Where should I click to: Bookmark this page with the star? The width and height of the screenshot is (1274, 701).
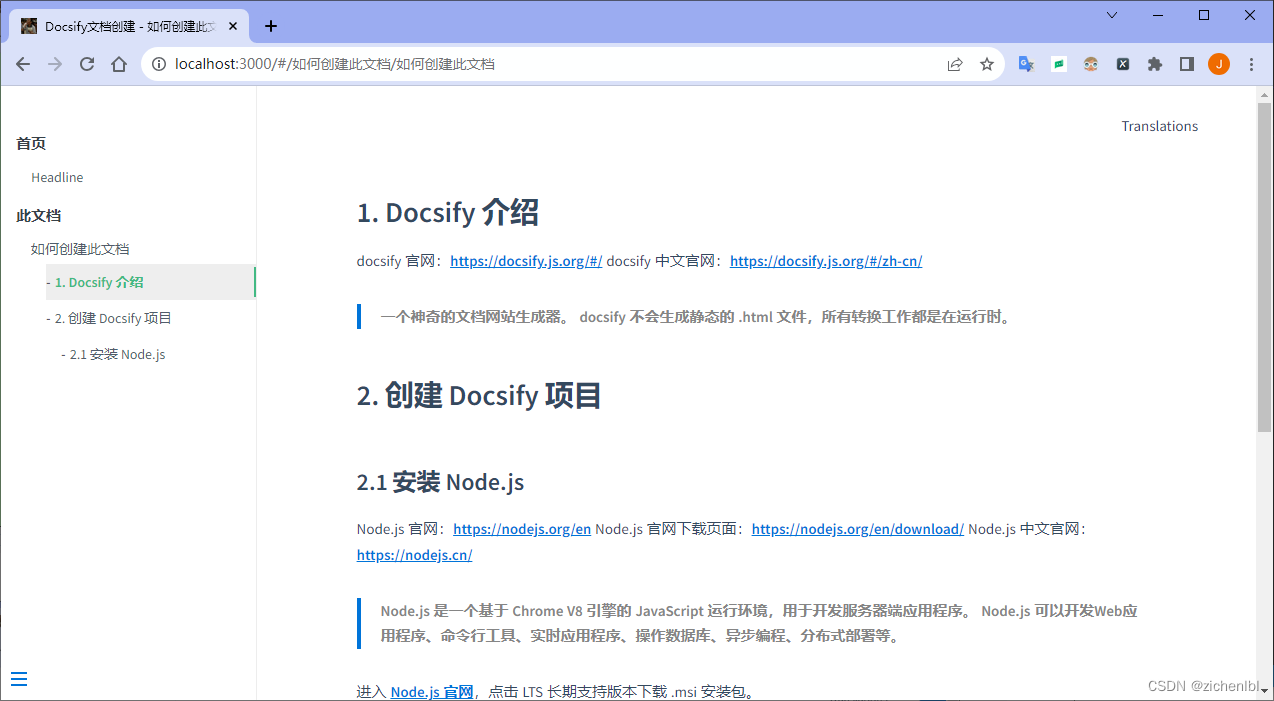(x=987, y=64)
